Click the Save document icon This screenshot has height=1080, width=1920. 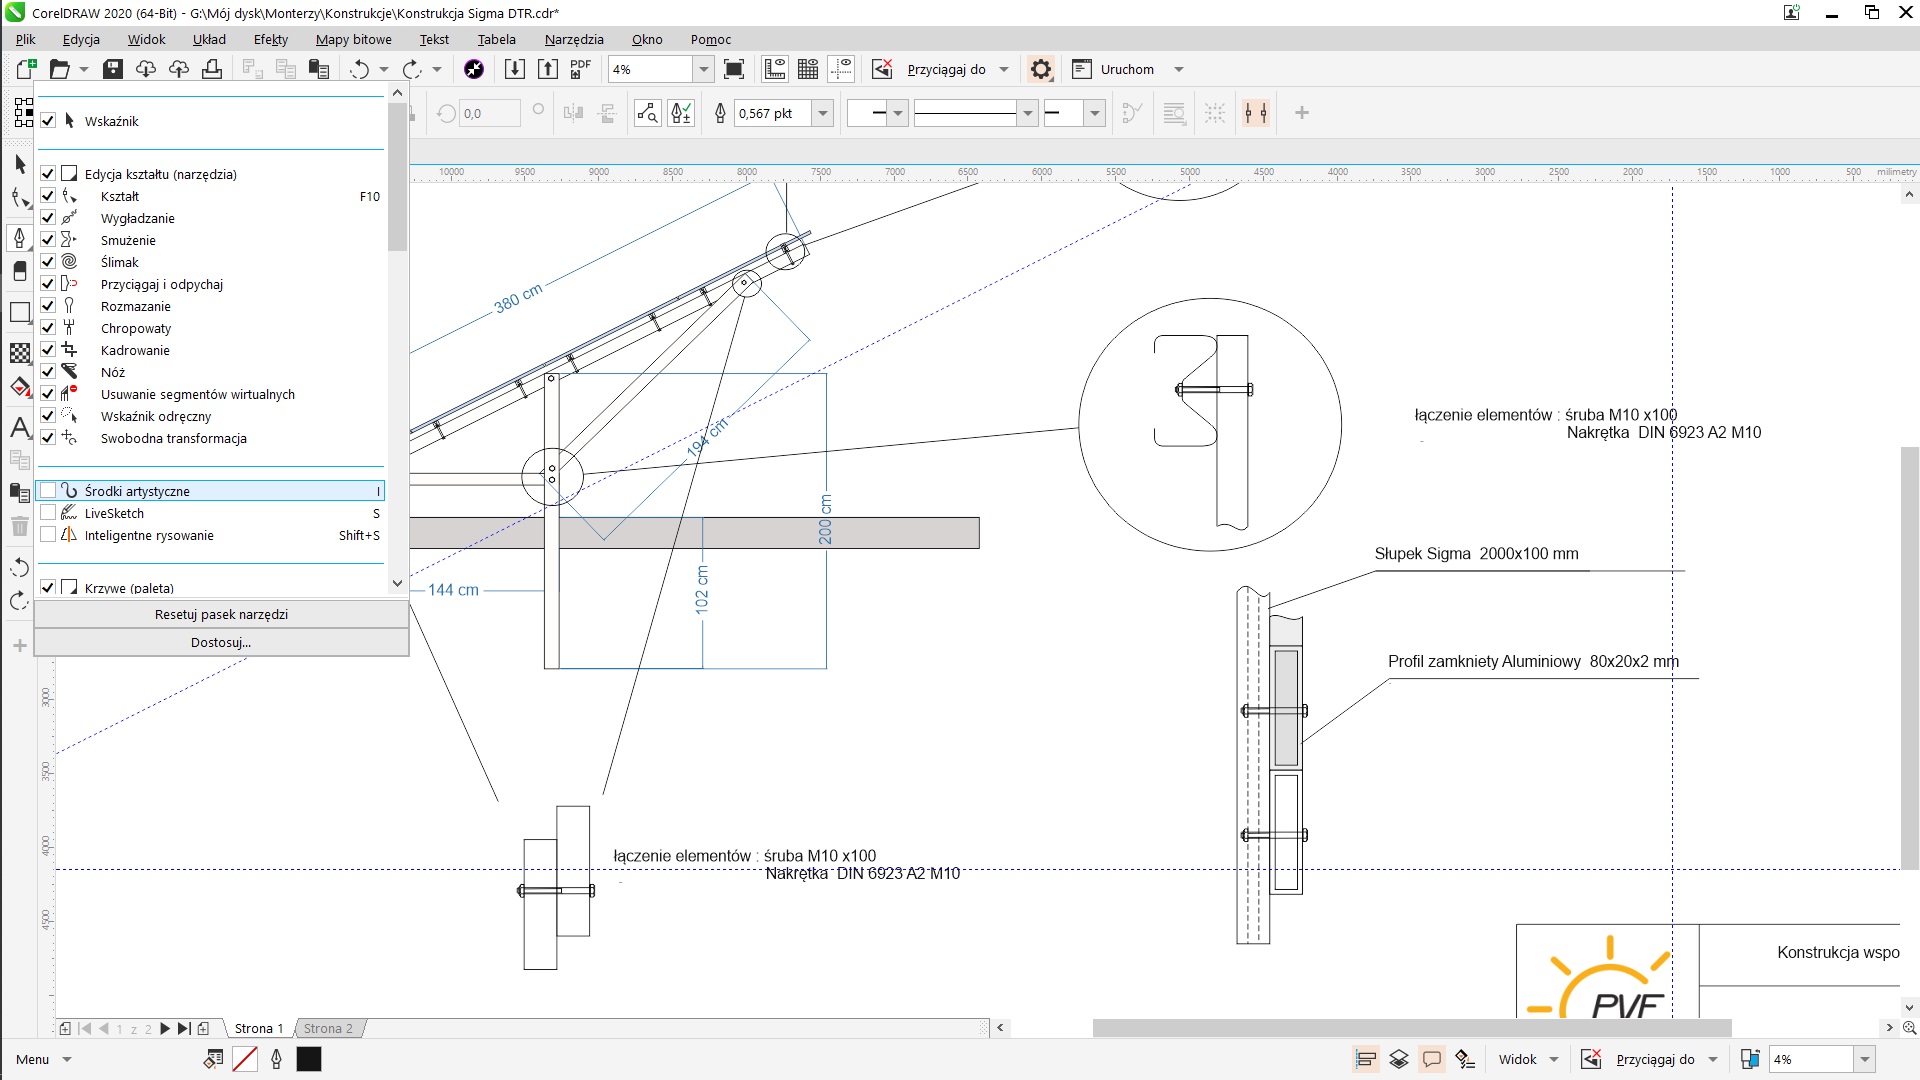point(113,69)
